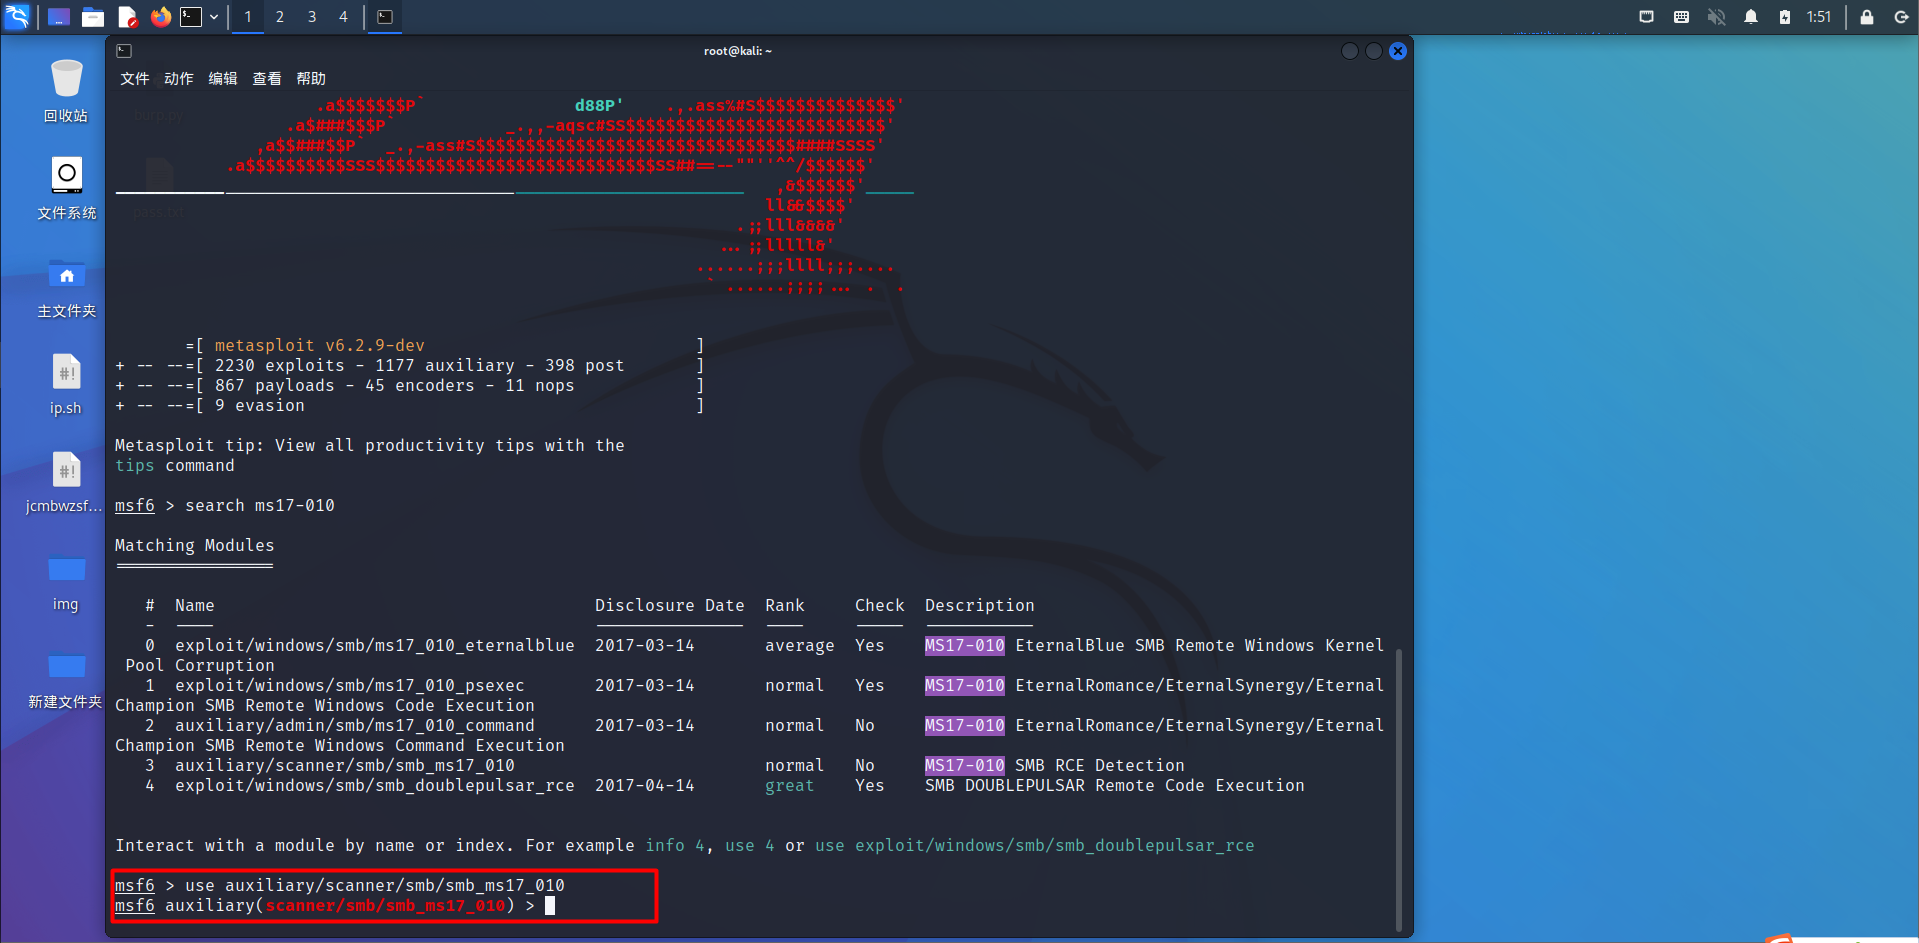The image size is (1919, 943).
Task: Click the 'tips' command word
Action: pyautogui.click(x=135, y=466)
